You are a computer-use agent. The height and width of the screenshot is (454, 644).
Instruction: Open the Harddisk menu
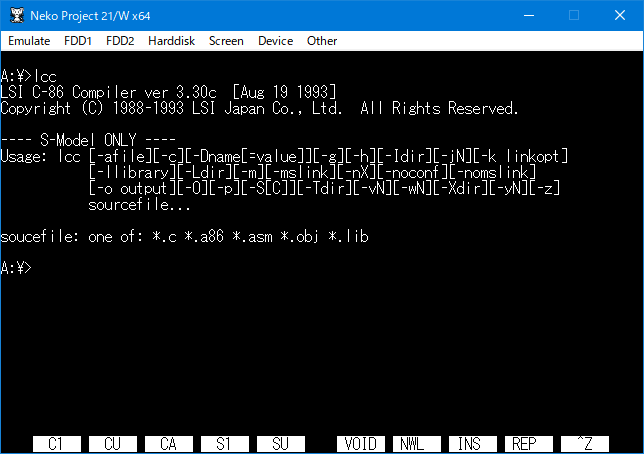(x=172, y=41)
